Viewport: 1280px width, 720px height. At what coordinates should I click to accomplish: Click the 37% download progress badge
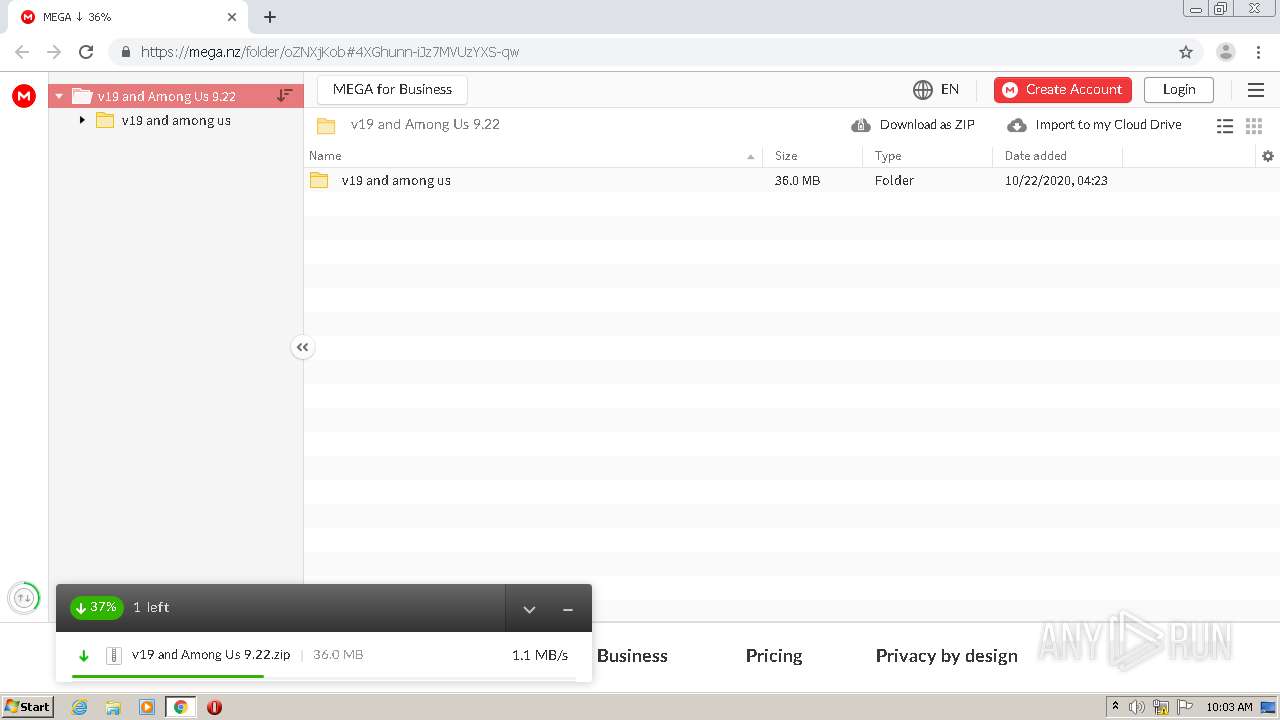click(96, 607)
